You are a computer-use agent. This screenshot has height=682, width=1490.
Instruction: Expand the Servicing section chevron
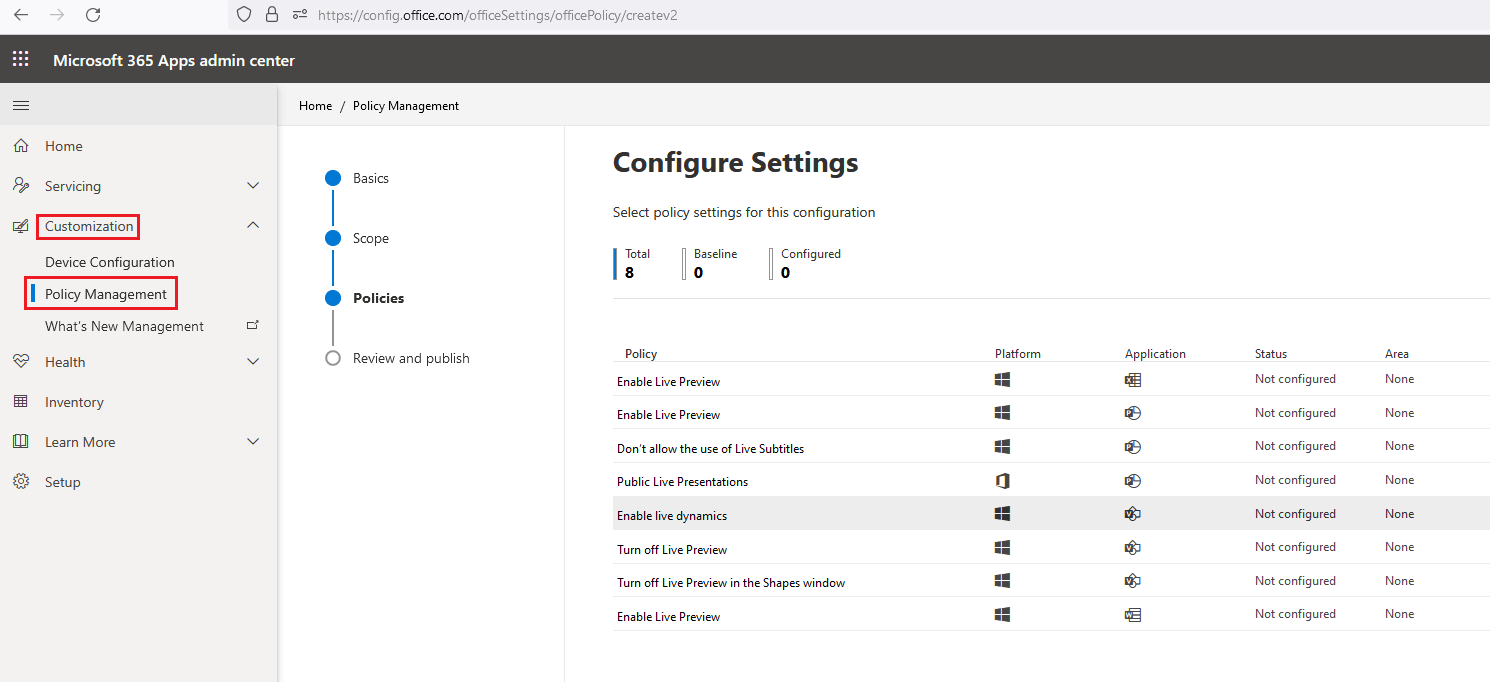(x=253, y=186)
